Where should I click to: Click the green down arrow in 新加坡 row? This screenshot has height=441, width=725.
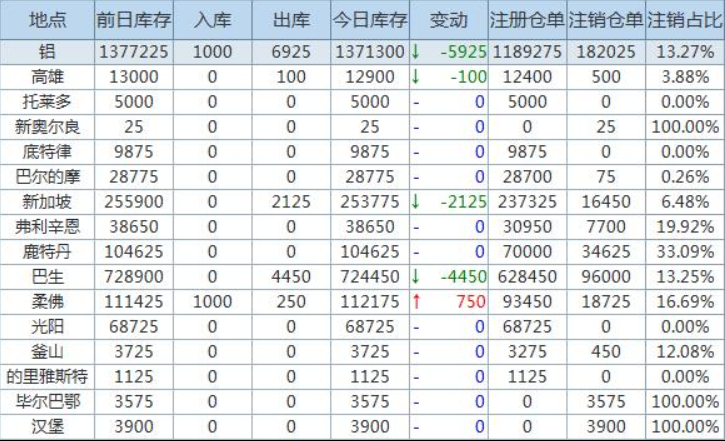point(416,202)
